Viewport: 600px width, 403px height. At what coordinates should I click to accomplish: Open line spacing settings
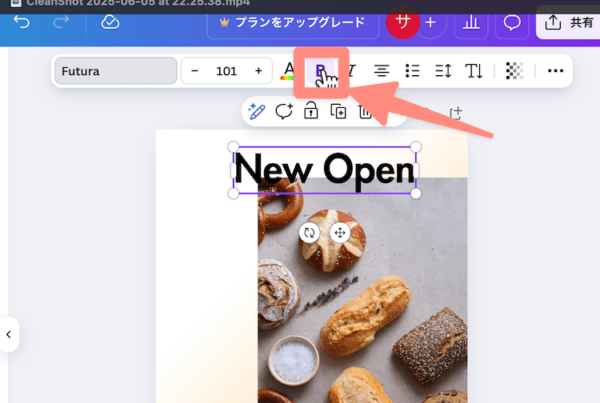pos(443,71)
